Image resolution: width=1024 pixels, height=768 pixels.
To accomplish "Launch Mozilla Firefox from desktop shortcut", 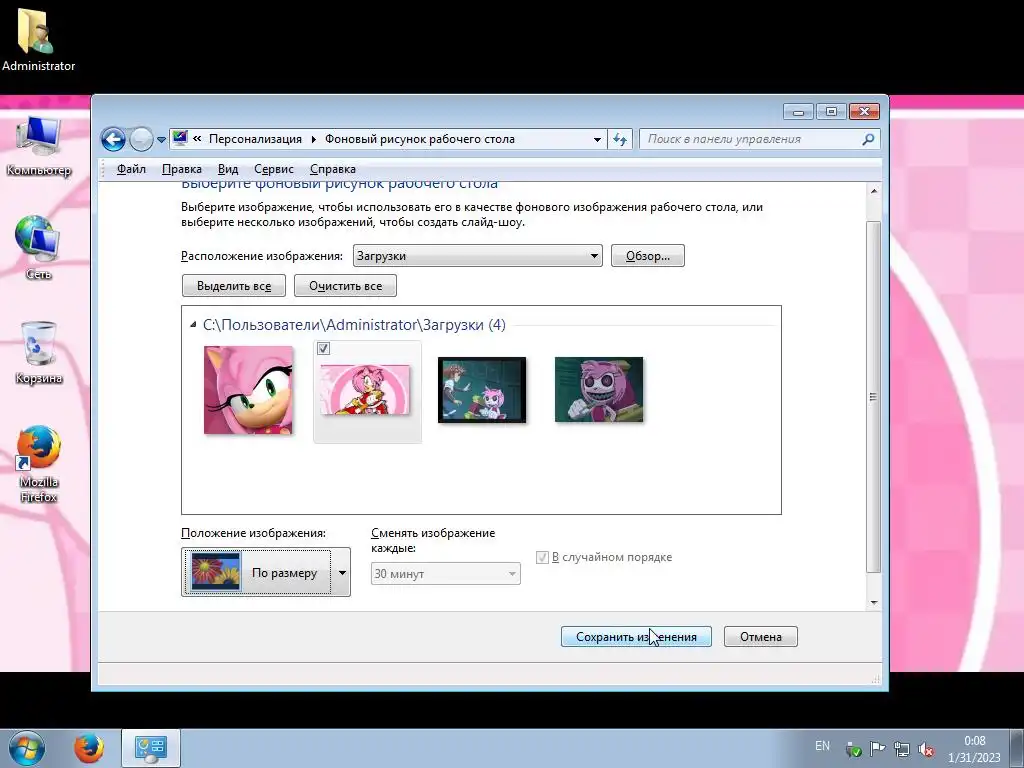I will (x=38, y=464).
